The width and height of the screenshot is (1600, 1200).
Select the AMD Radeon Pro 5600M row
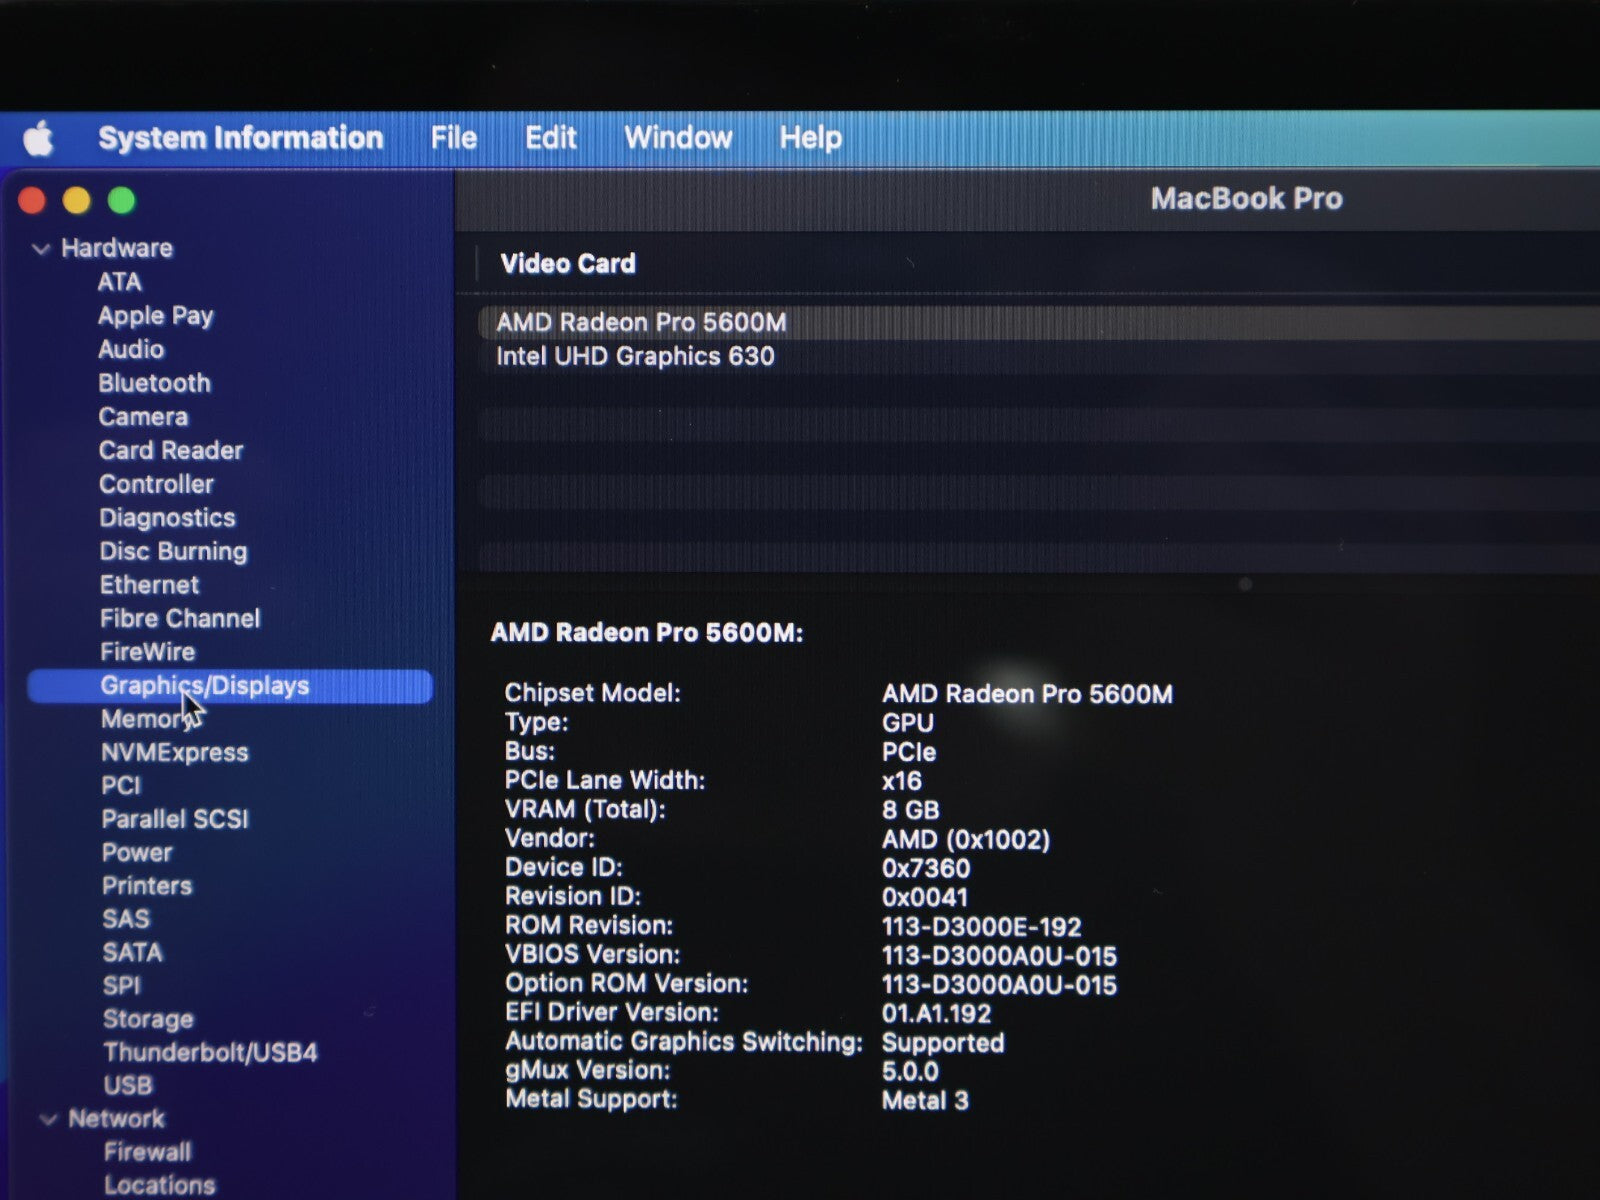tap(1038, 322)
